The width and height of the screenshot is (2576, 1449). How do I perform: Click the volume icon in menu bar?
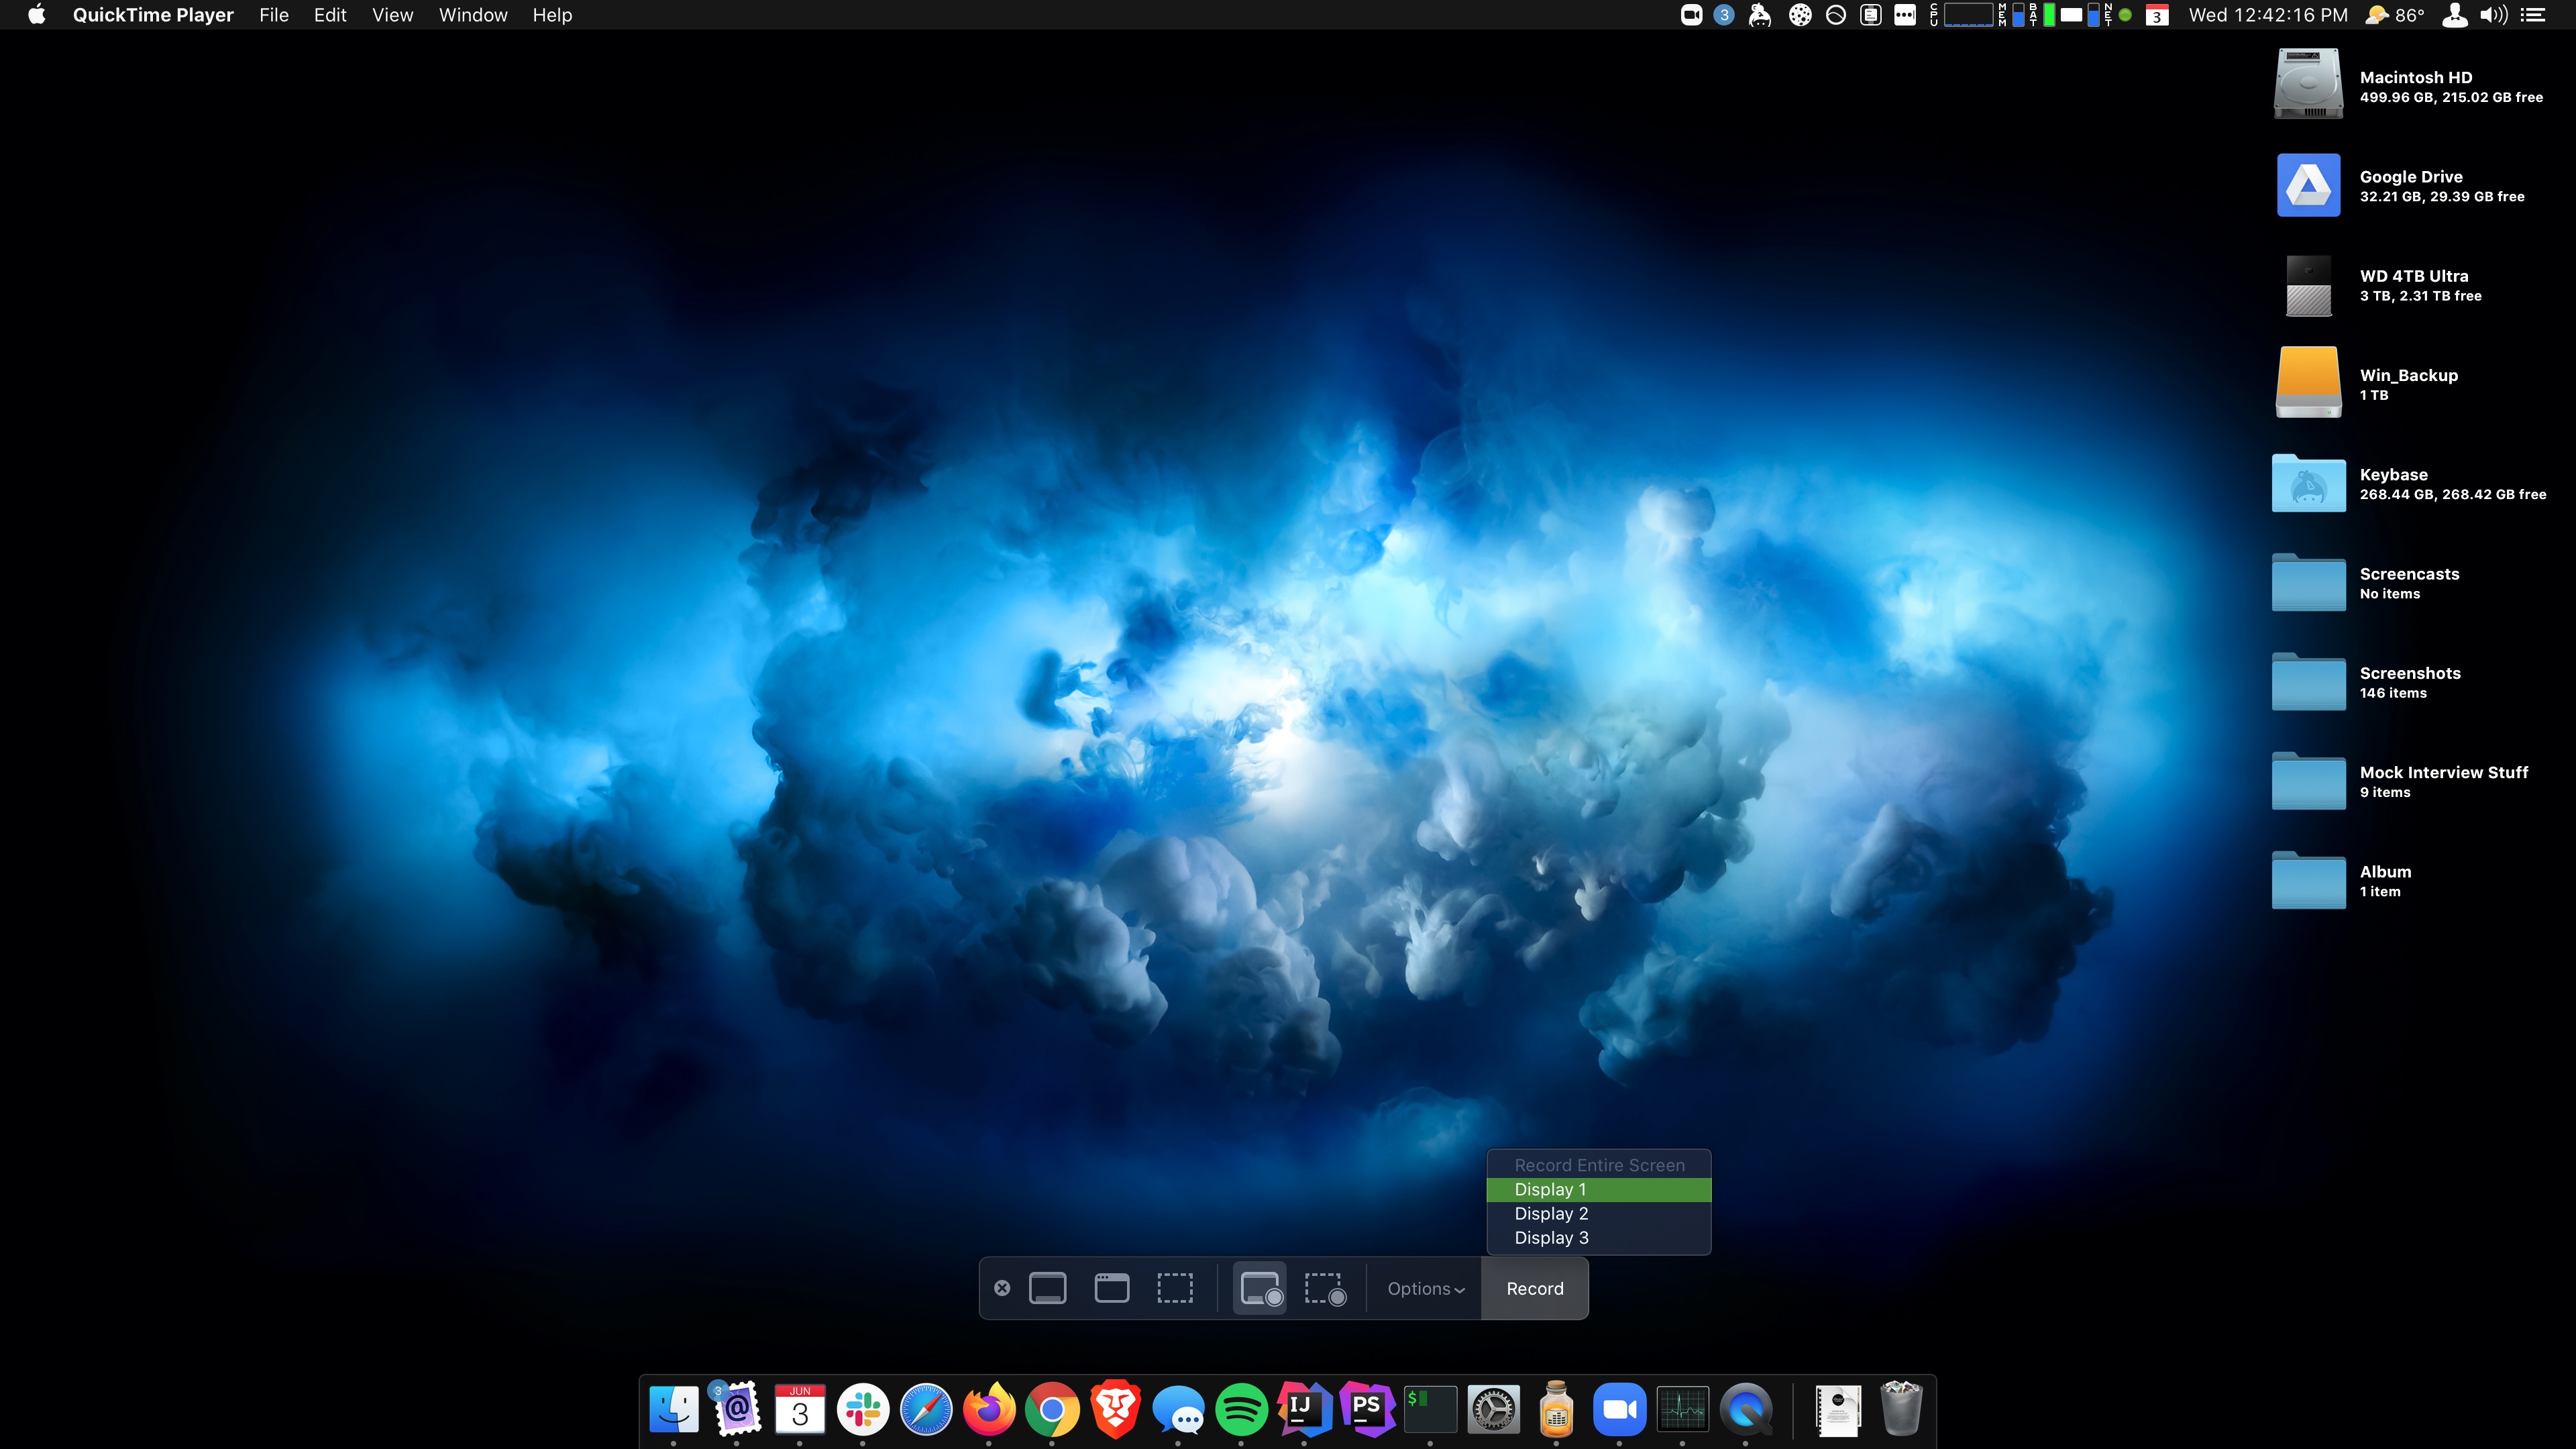pos(2493,15)
